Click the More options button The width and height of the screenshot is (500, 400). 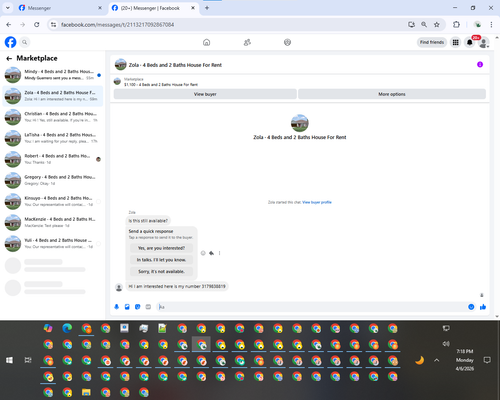coord(392,94)
